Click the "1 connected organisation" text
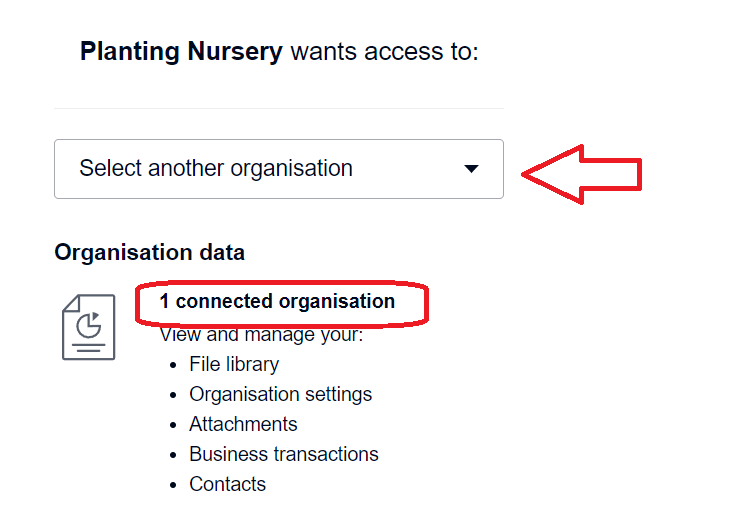Image resolution: width=751 pixels, height=512 pixels. tap(277, 302)
